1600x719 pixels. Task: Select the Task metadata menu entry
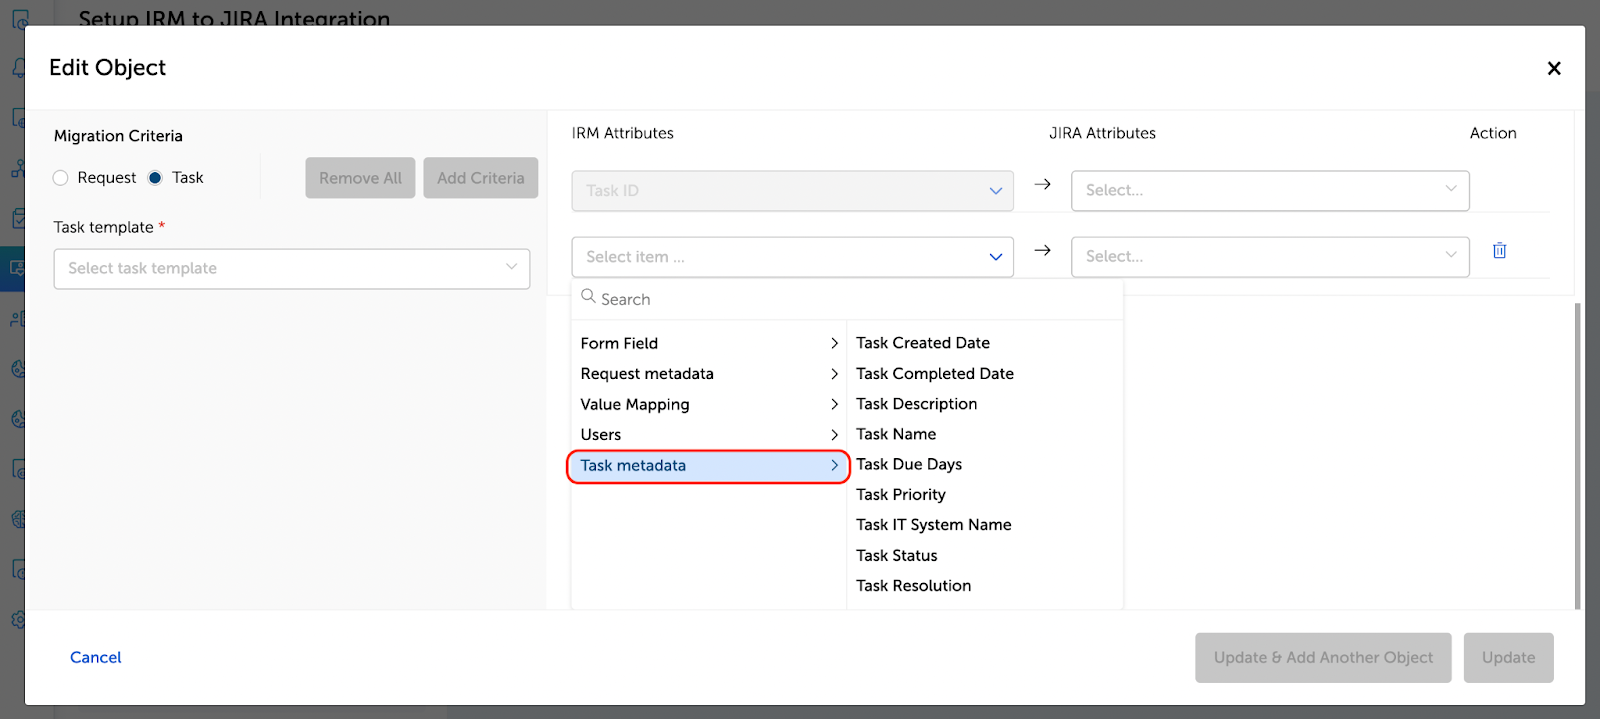click(x=708, y=466)
